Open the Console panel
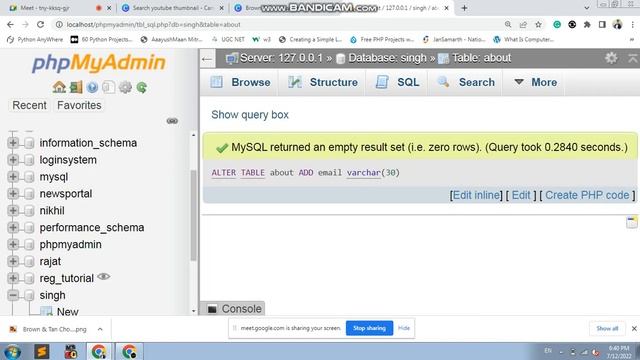640x360 pixels. click(233, 309)
